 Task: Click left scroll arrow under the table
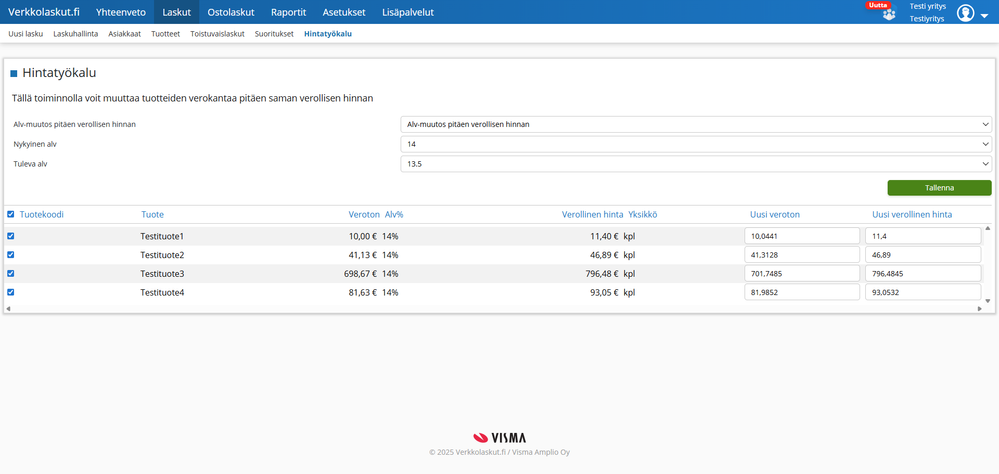coord(8,309)
